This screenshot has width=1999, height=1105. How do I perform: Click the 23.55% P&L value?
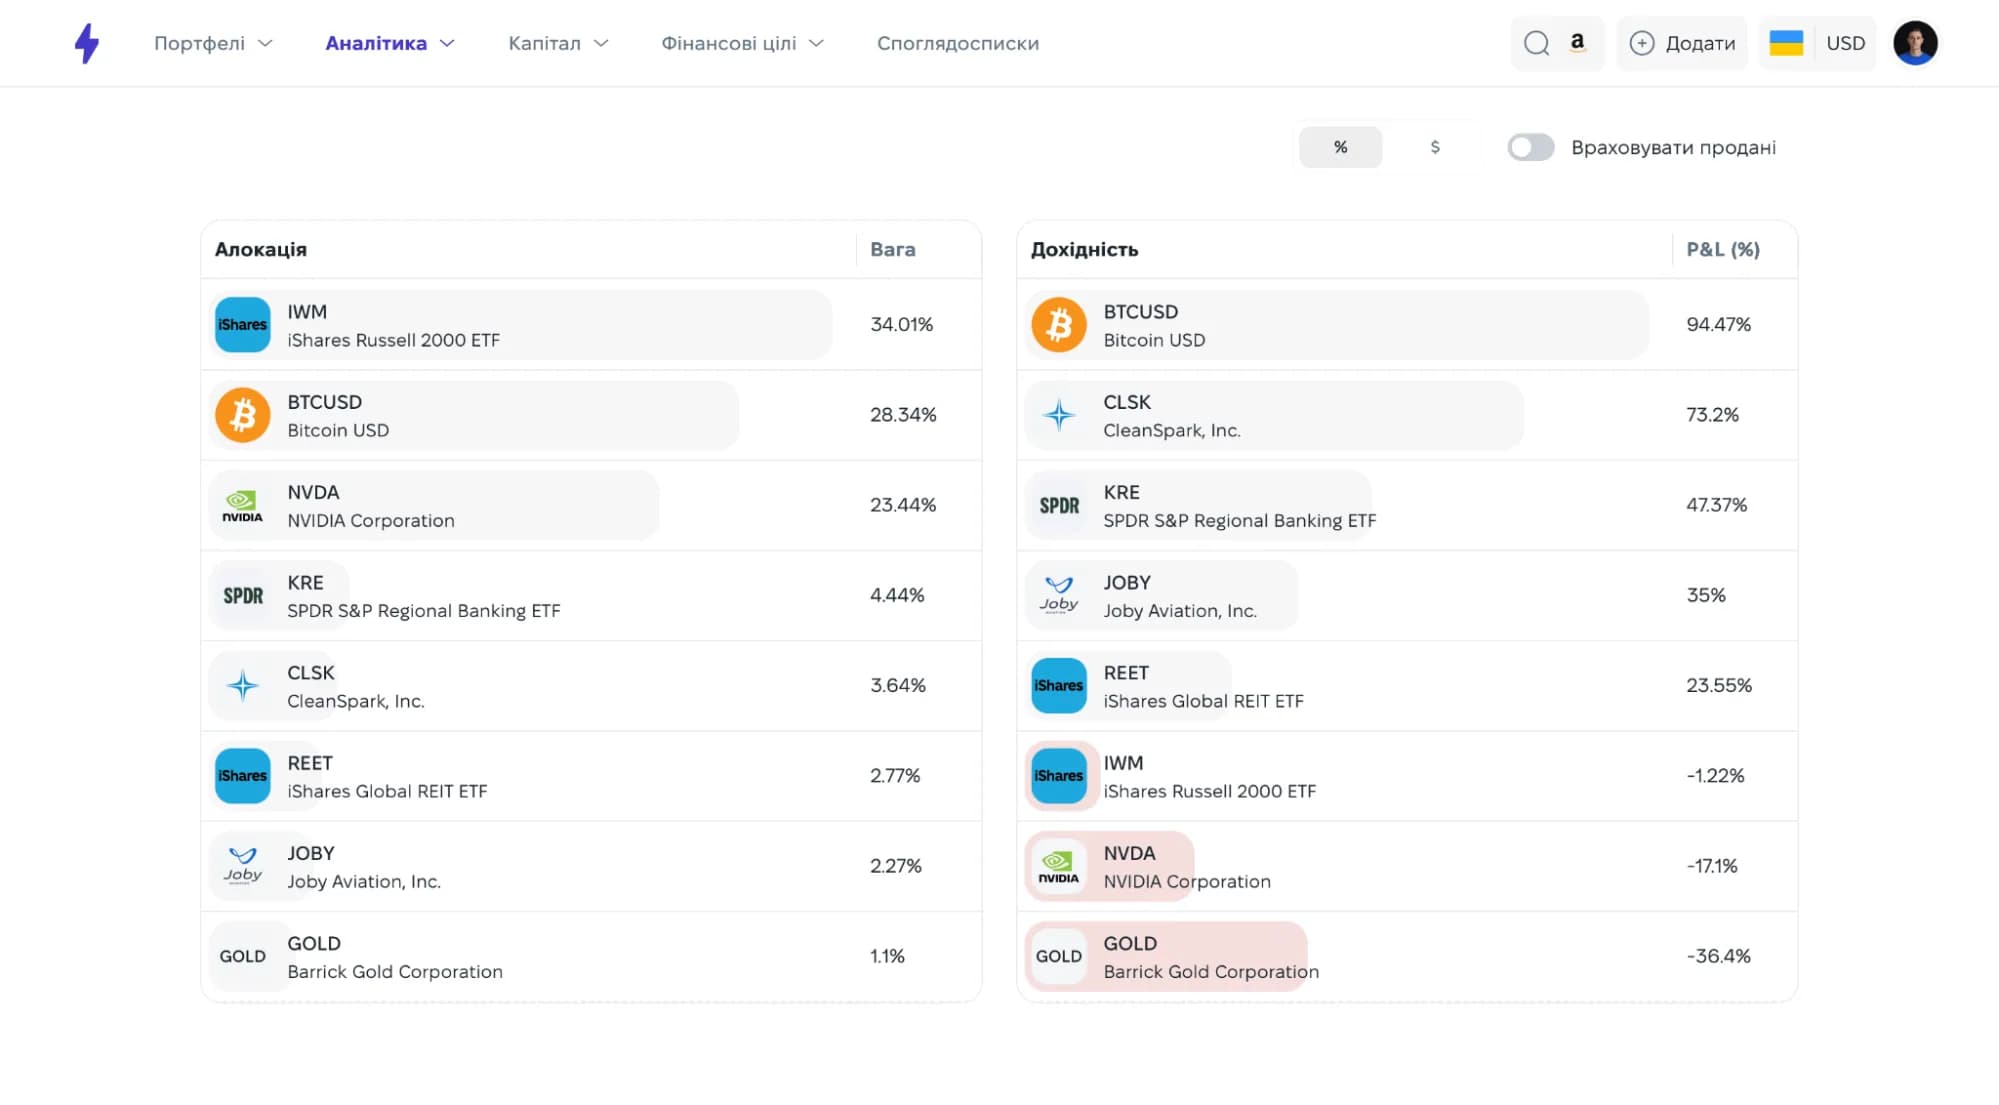pos(1719,685)
